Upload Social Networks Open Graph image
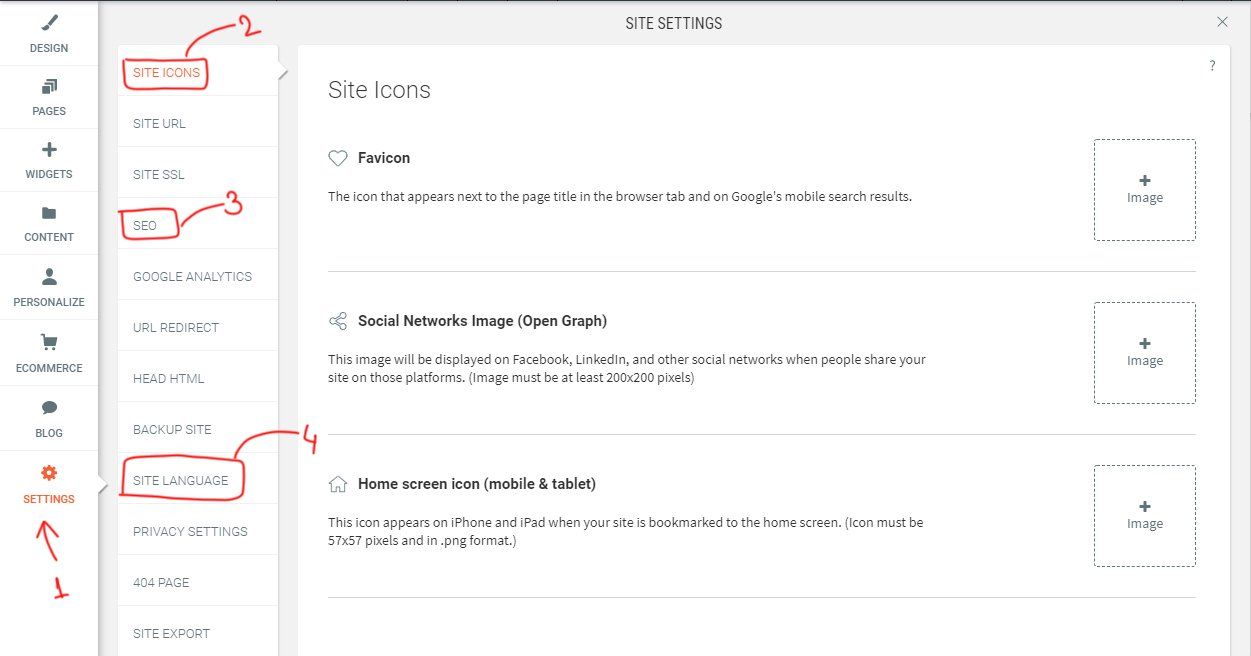The image size is (1251, 656). [1144, 353]
